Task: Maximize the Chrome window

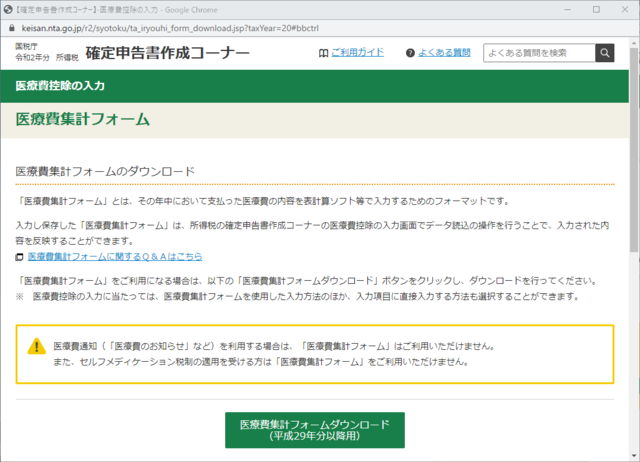Action: 596,9
